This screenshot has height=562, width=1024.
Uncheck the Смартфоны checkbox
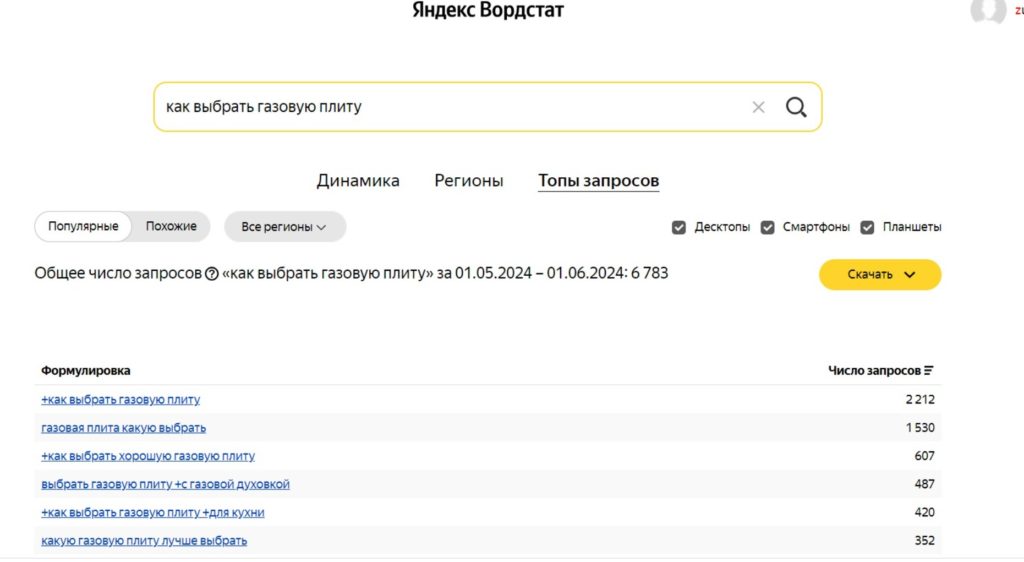767,227
